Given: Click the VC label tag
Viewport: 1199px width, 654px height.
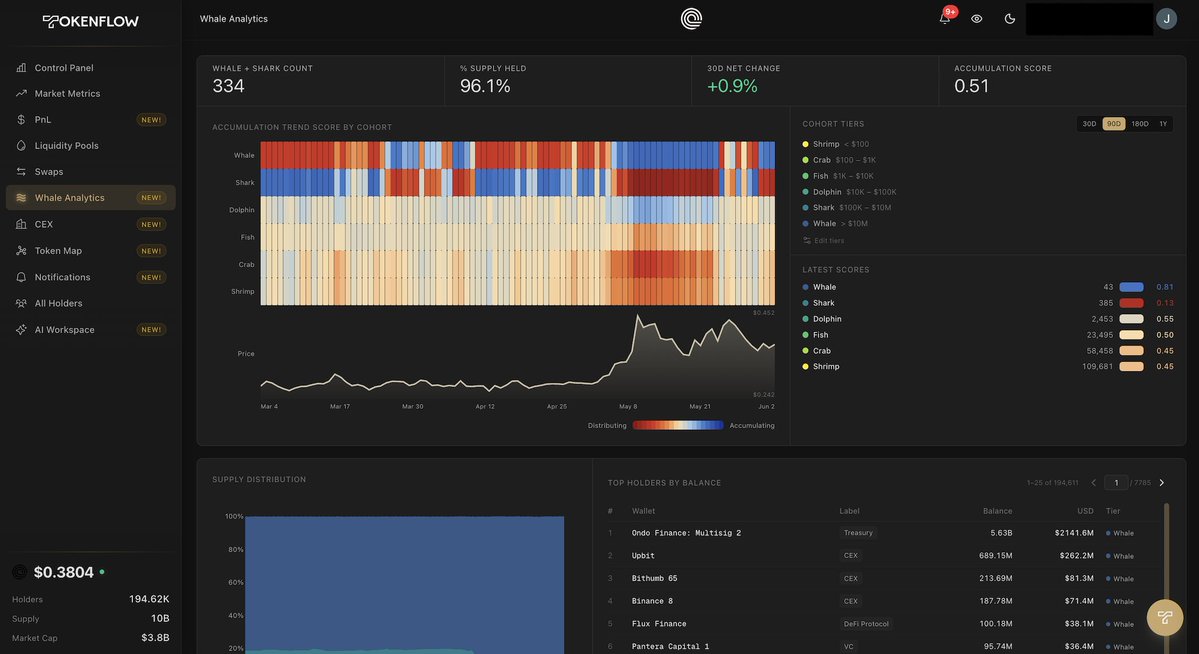Looking at the screenshot, I should click(848, 646).
